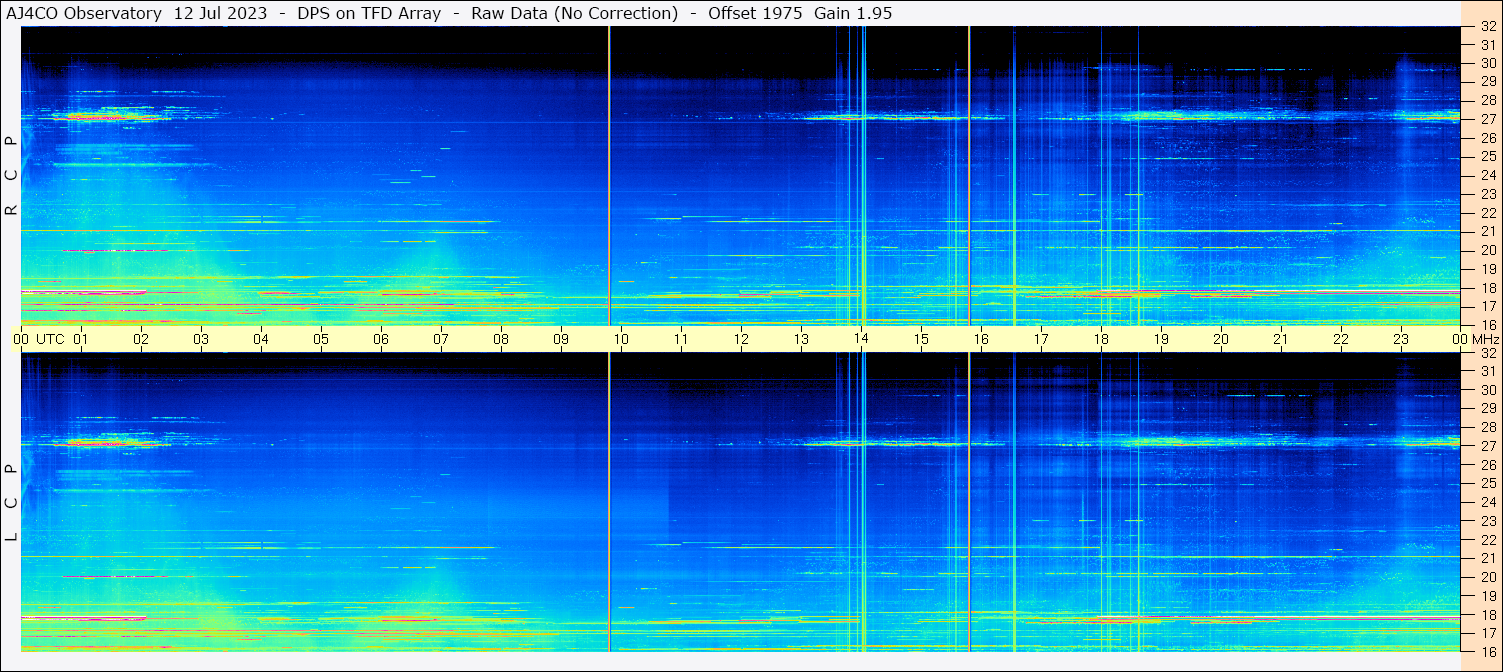Select hour 19 on the time axis
Image resolution: width=1503 pixels, height=672 pixels.
click(x=1161, y=339)
